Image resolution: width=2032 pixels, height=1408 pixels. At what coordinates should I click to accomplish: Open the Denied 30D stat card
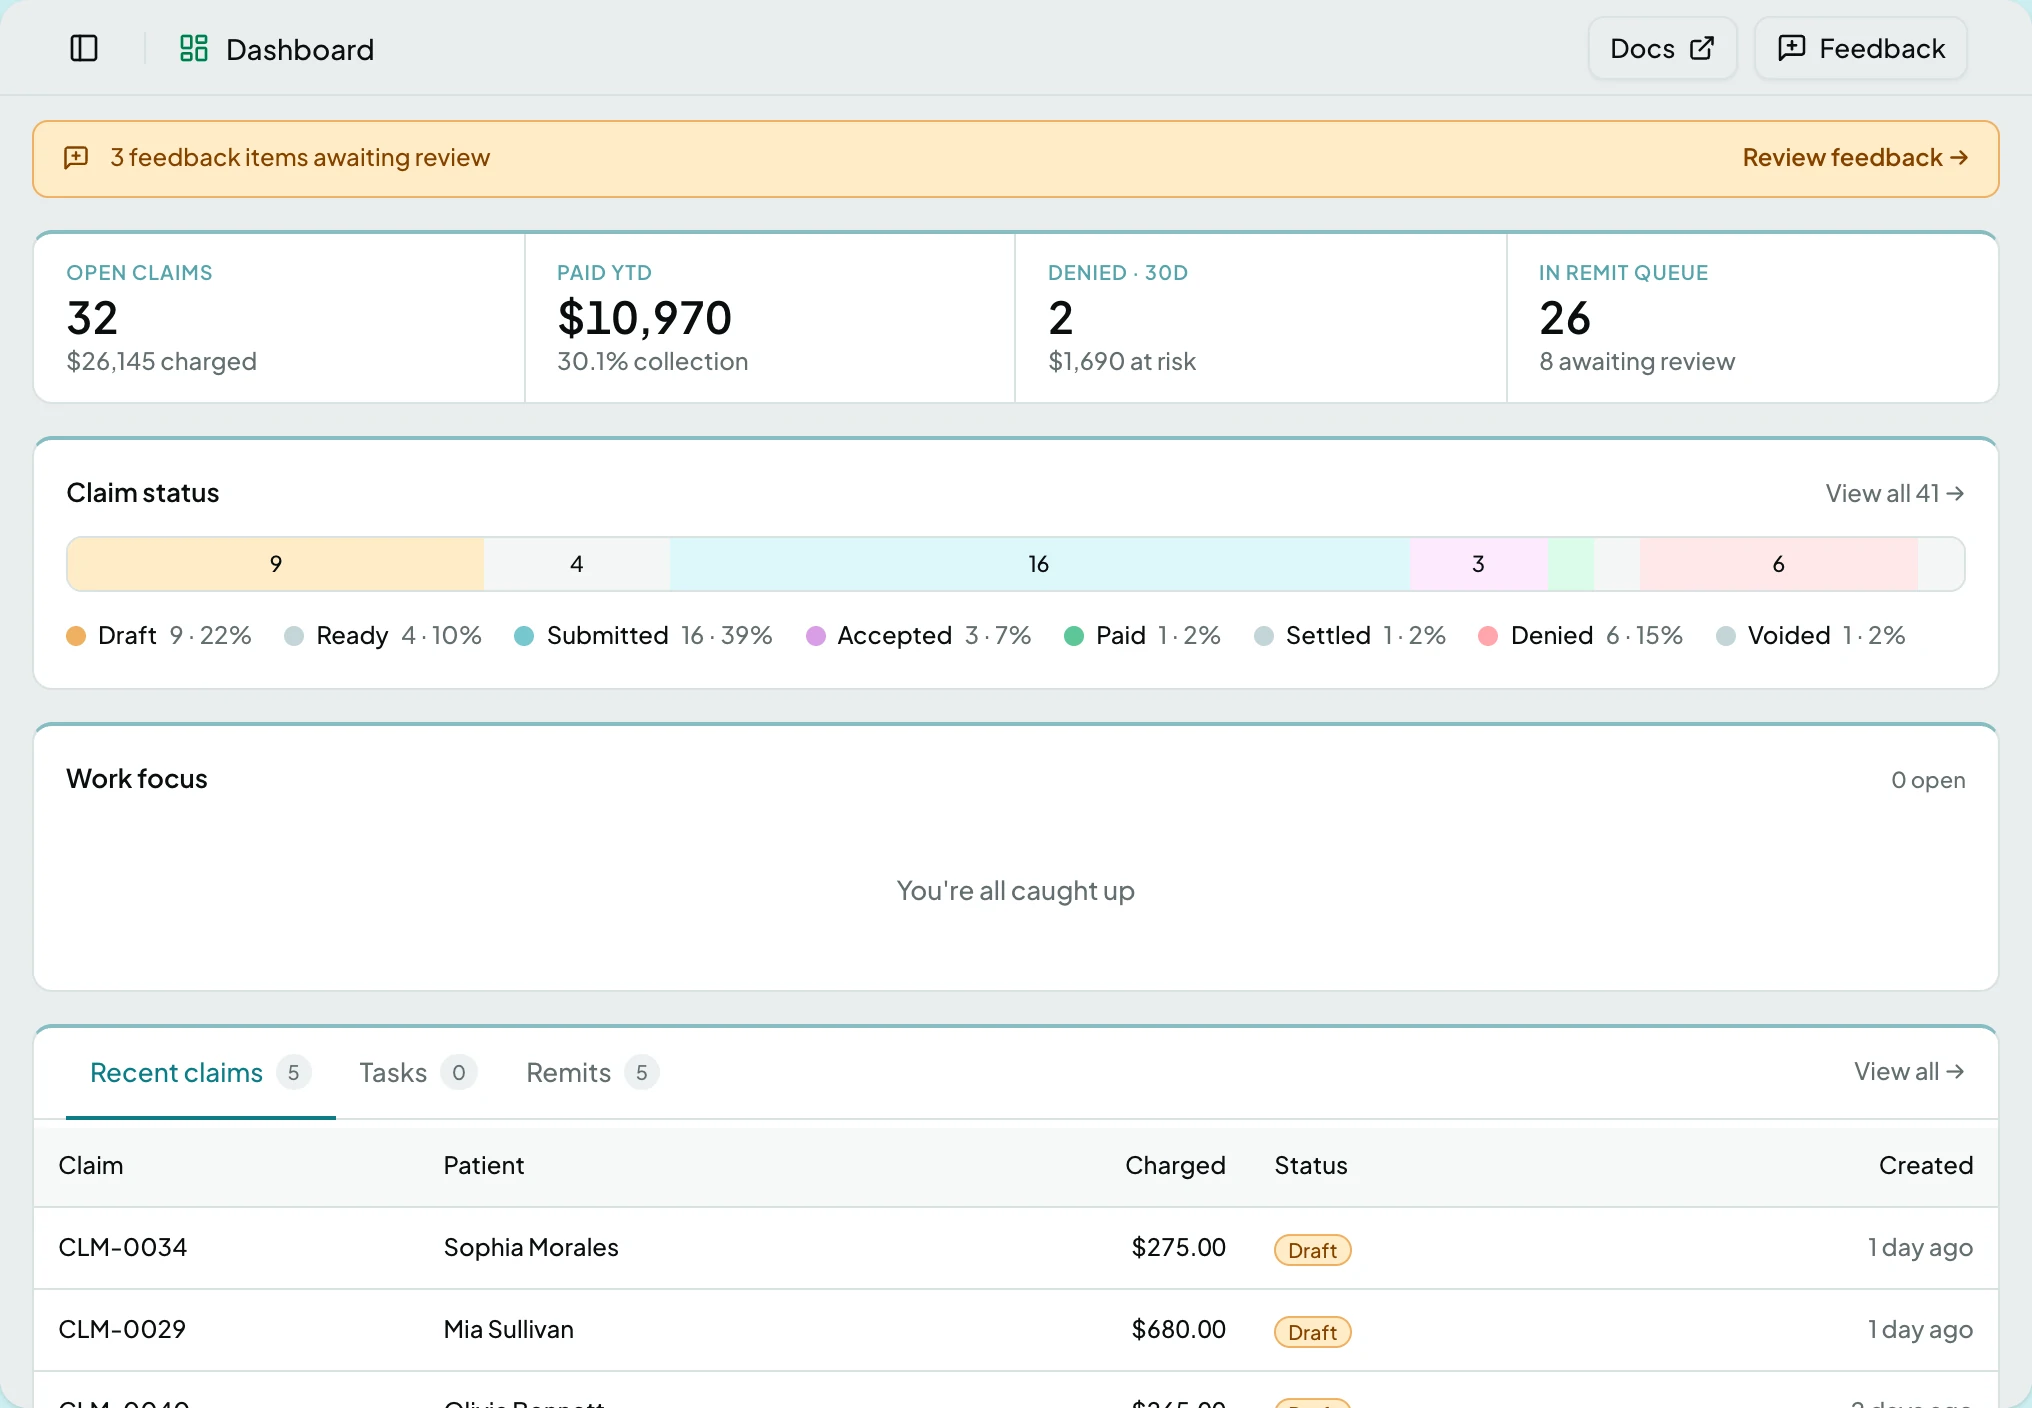[1261, 318]
